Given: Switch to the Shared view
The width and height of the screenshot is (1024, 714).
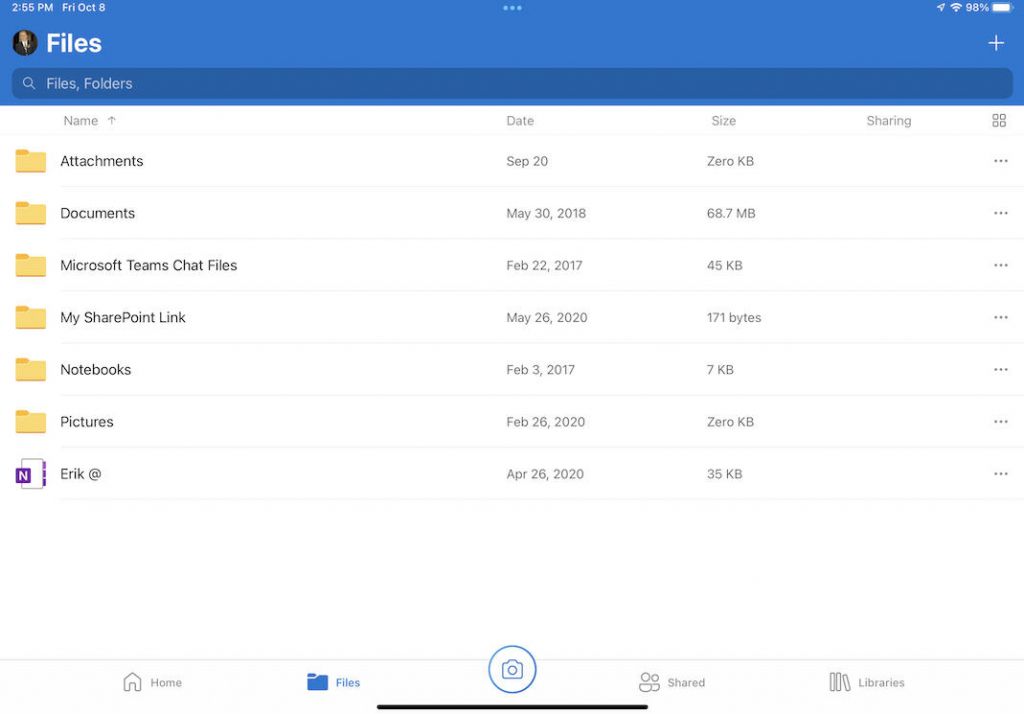Looking at the screenshot, I should pyautogui.click(x=672, y=682).
